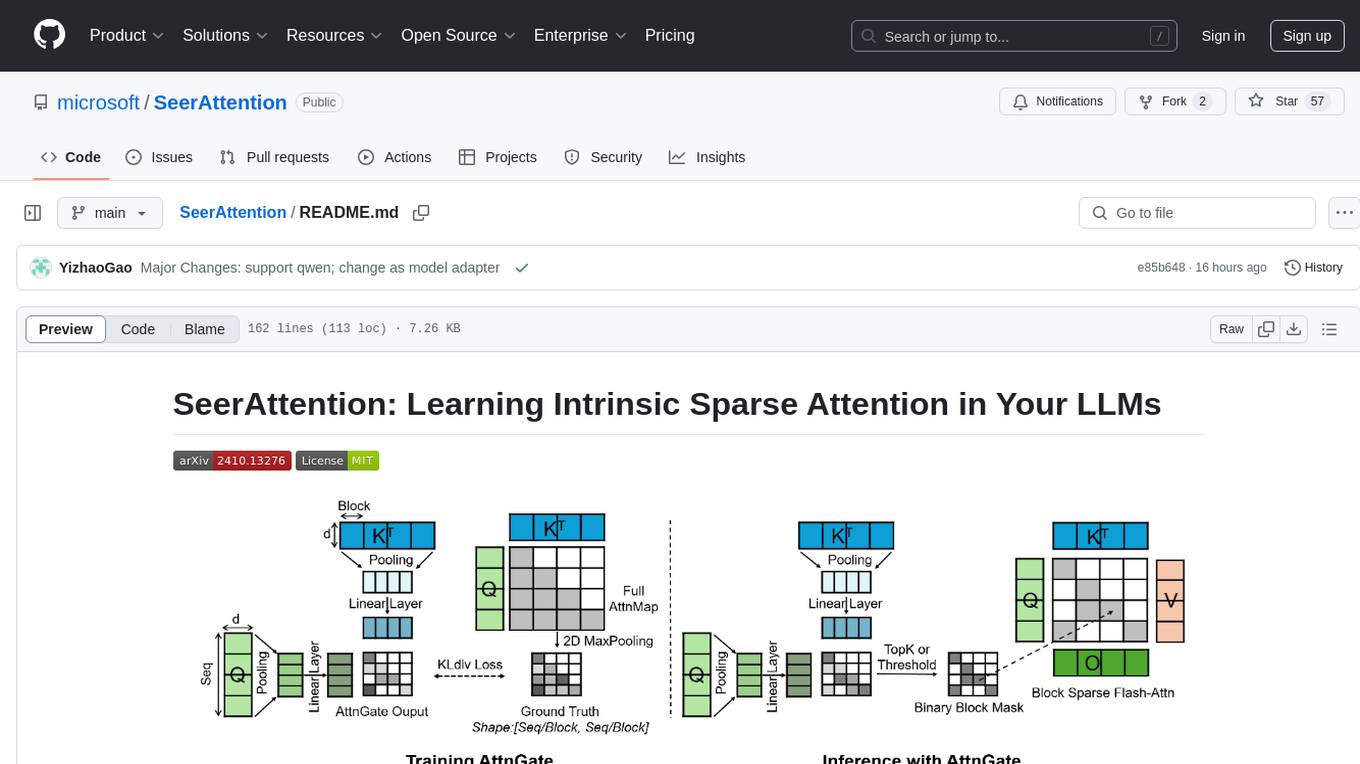Open the Security tab
The image size is (1360, 764).
603,157
